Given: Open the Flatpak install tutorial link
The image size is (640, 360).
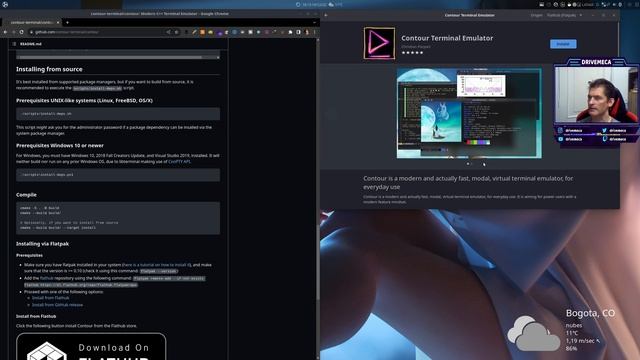Looking at the screenshot, I should click(x=156, y=265).
